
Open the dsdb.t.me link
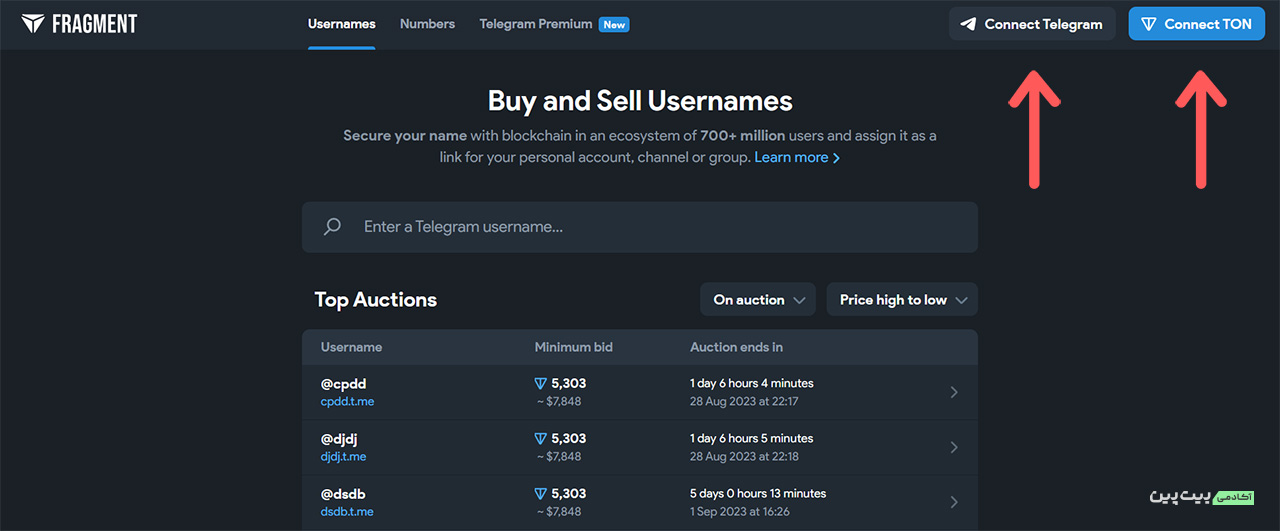point(347,512)
